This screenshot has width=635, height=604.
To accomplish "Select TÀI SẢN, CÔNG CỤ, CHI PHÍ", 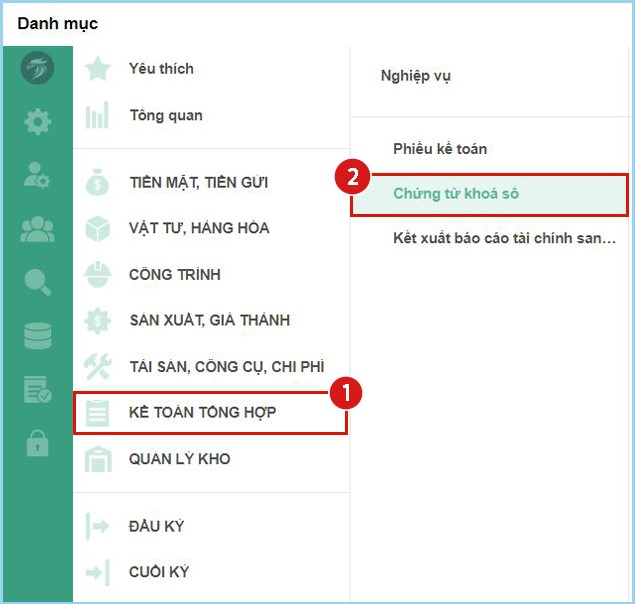I will coord(226,367).
